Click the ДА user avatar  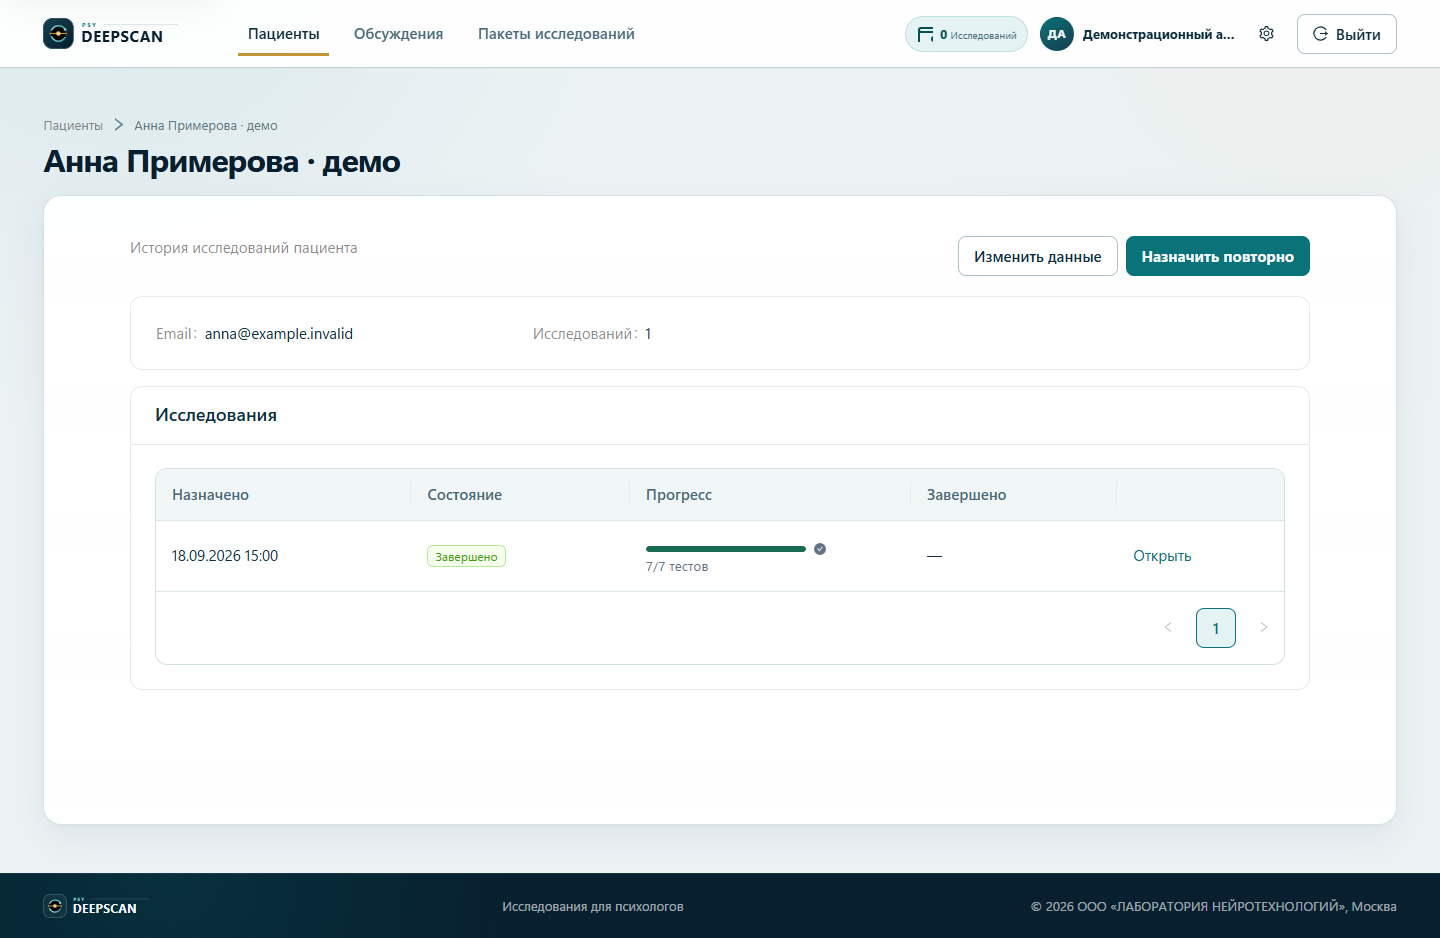(x=1056, y=34)
